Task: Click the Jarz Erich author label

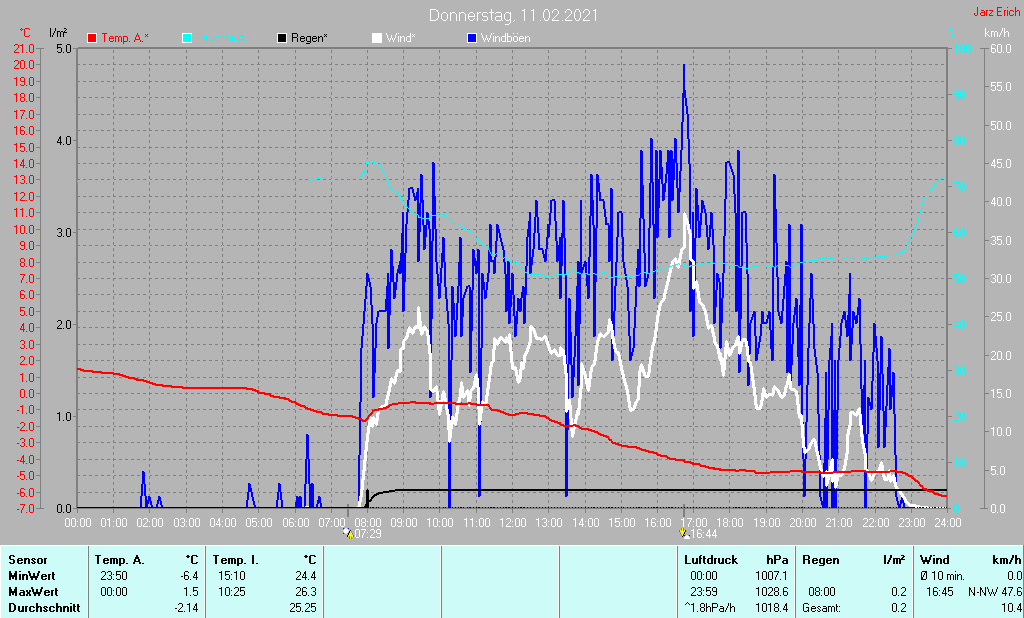Action: point(996,13)
